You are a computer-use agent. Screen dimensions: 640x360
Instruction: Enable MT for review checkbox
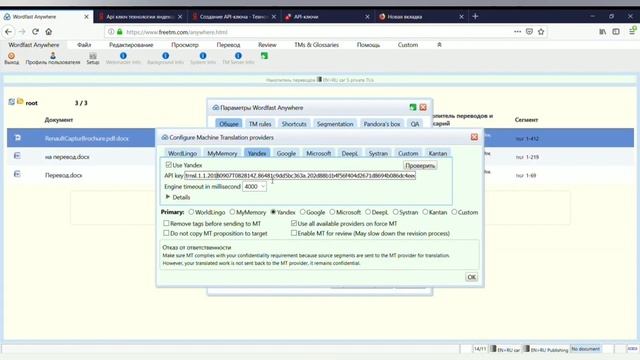[294, 233]
